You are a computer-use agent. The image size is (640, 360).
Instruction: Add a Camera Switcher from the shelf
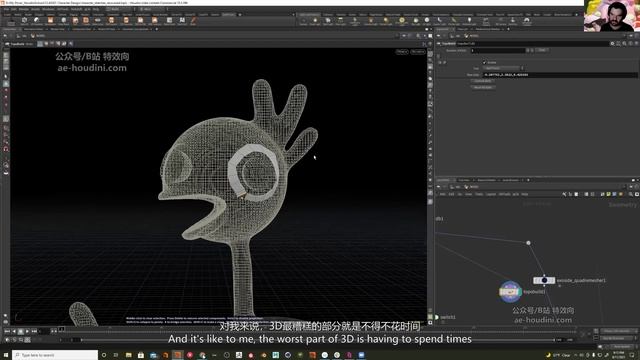(513, 20)
